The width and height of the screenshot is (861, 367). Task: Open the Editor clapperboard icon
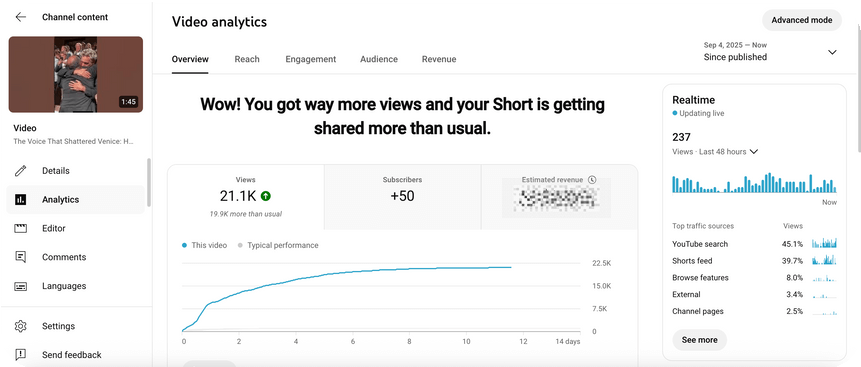20,229
